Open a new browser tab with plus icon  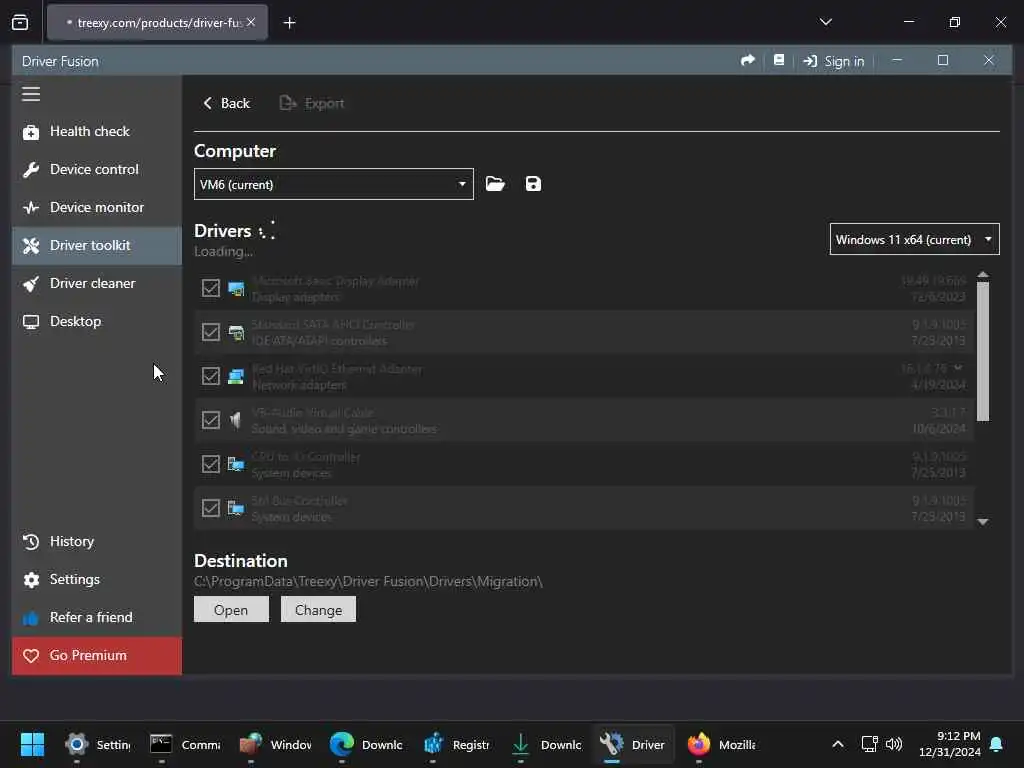click(x=289, y=23)
